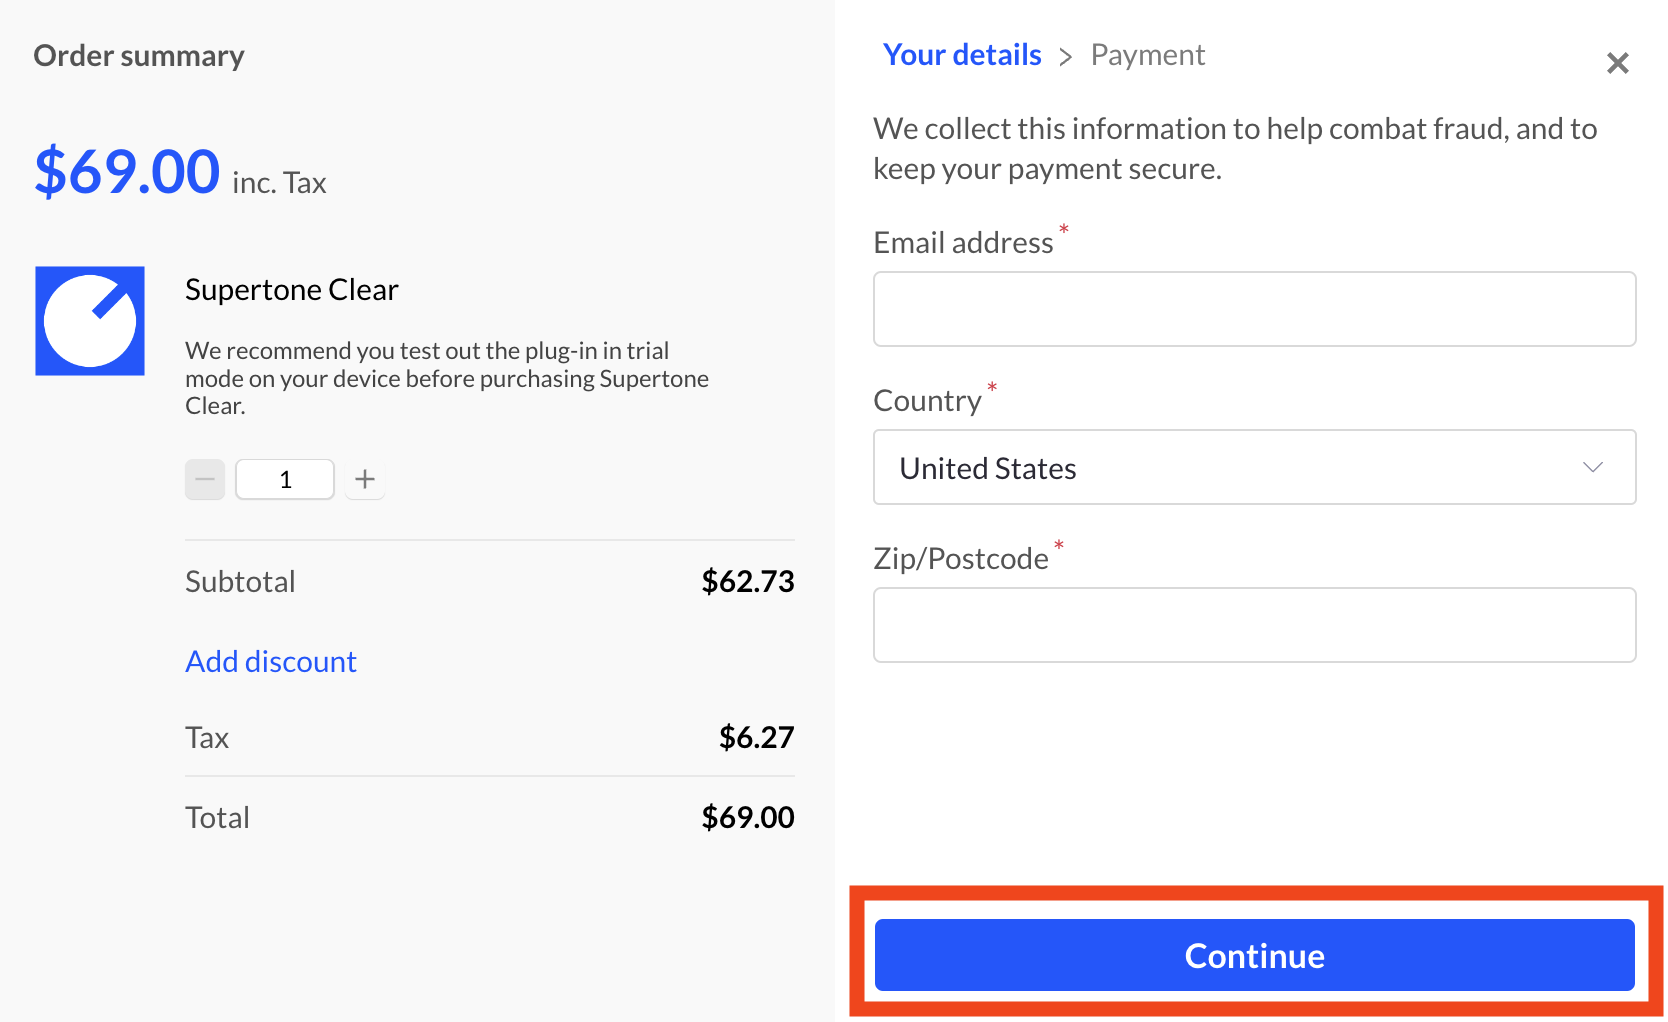The height and width of the screenshot is (1022, 1668).
Task: Expand the Country dropdown chevron
Action: pos(1593,467)
